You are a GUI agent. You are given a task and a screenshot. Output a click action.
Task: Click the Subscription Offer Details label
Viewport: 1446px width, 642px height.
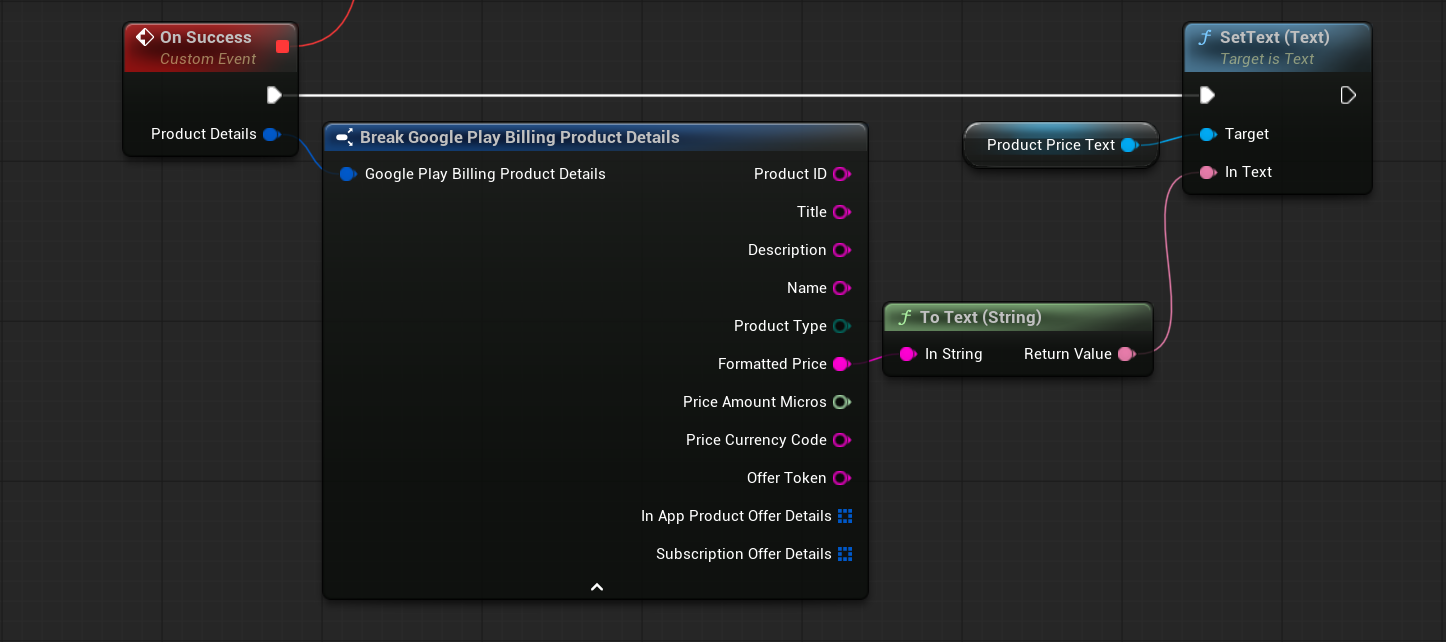(x=744, y=554)
